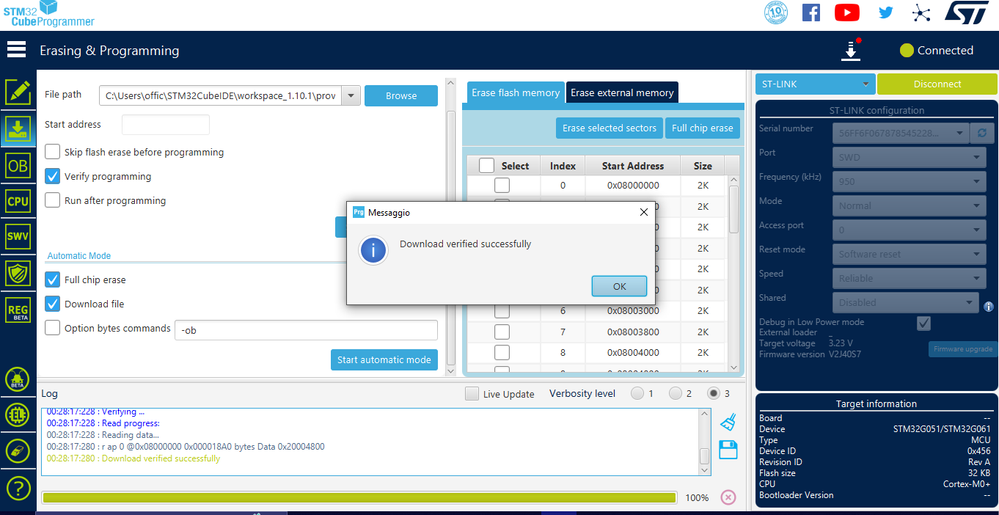The image size is (999, 515).
Task: Select verbosity level 2
Action: 675,393
